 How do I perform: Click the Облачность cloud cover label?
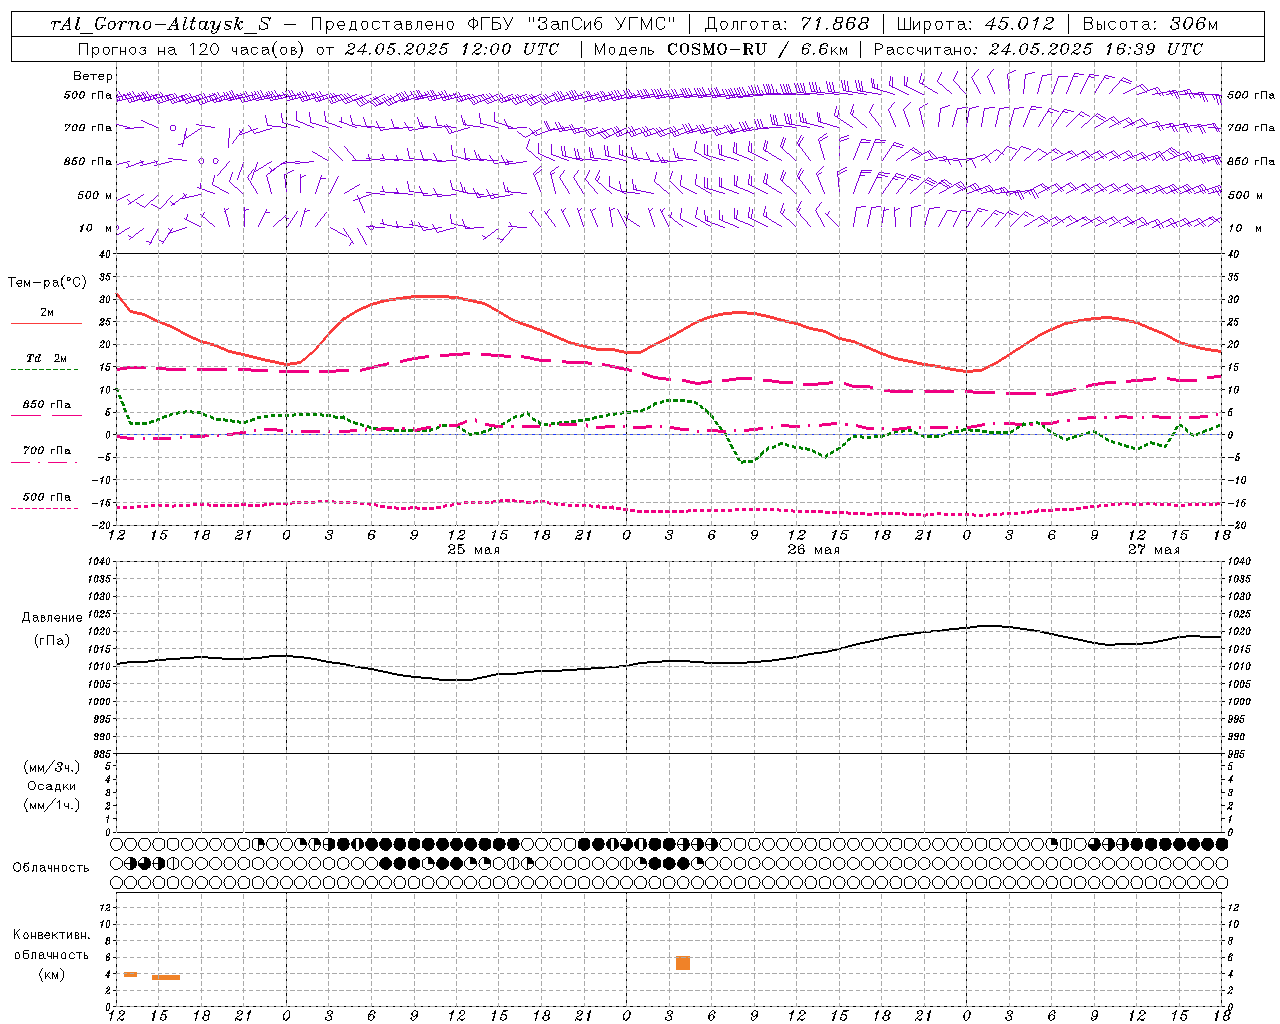[x=51, y=868]
